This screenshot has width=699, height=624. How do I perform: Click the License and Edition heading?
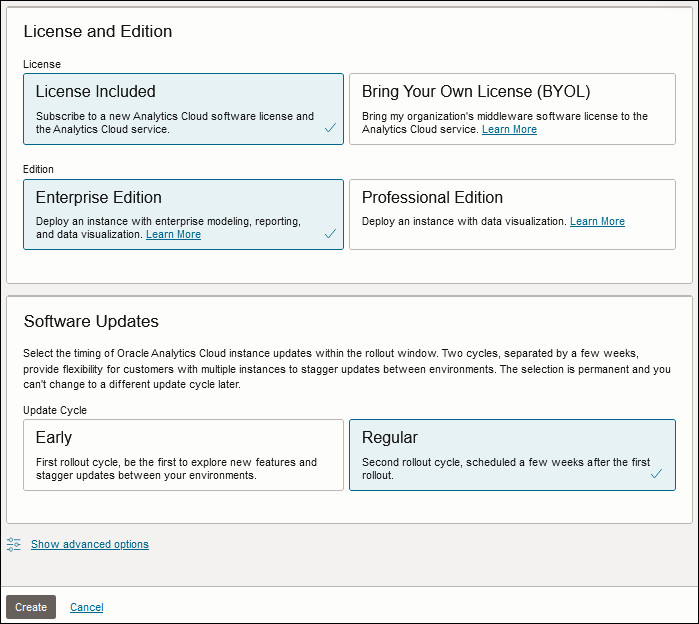tap(98, 31)
